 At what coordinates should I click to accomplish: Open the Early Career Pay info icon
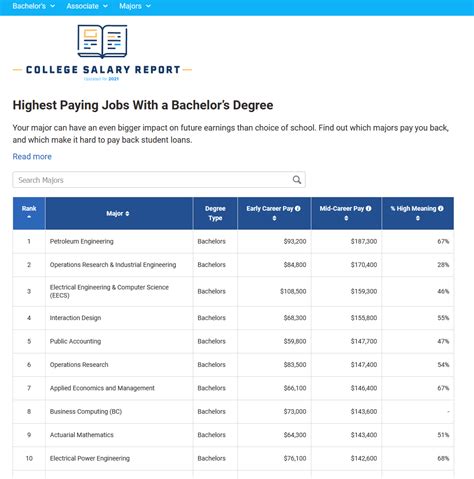pos(298,208)
